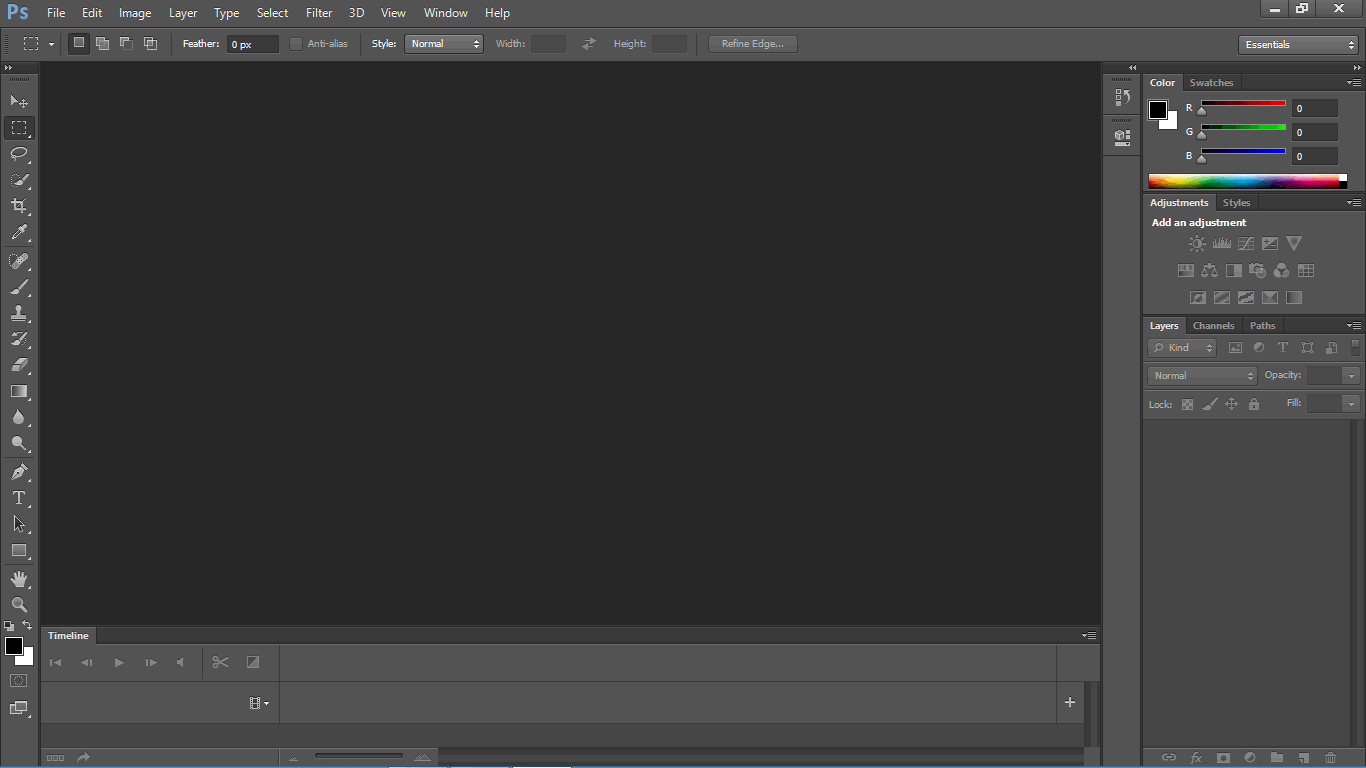Switch to the Channels tab

1213,325
